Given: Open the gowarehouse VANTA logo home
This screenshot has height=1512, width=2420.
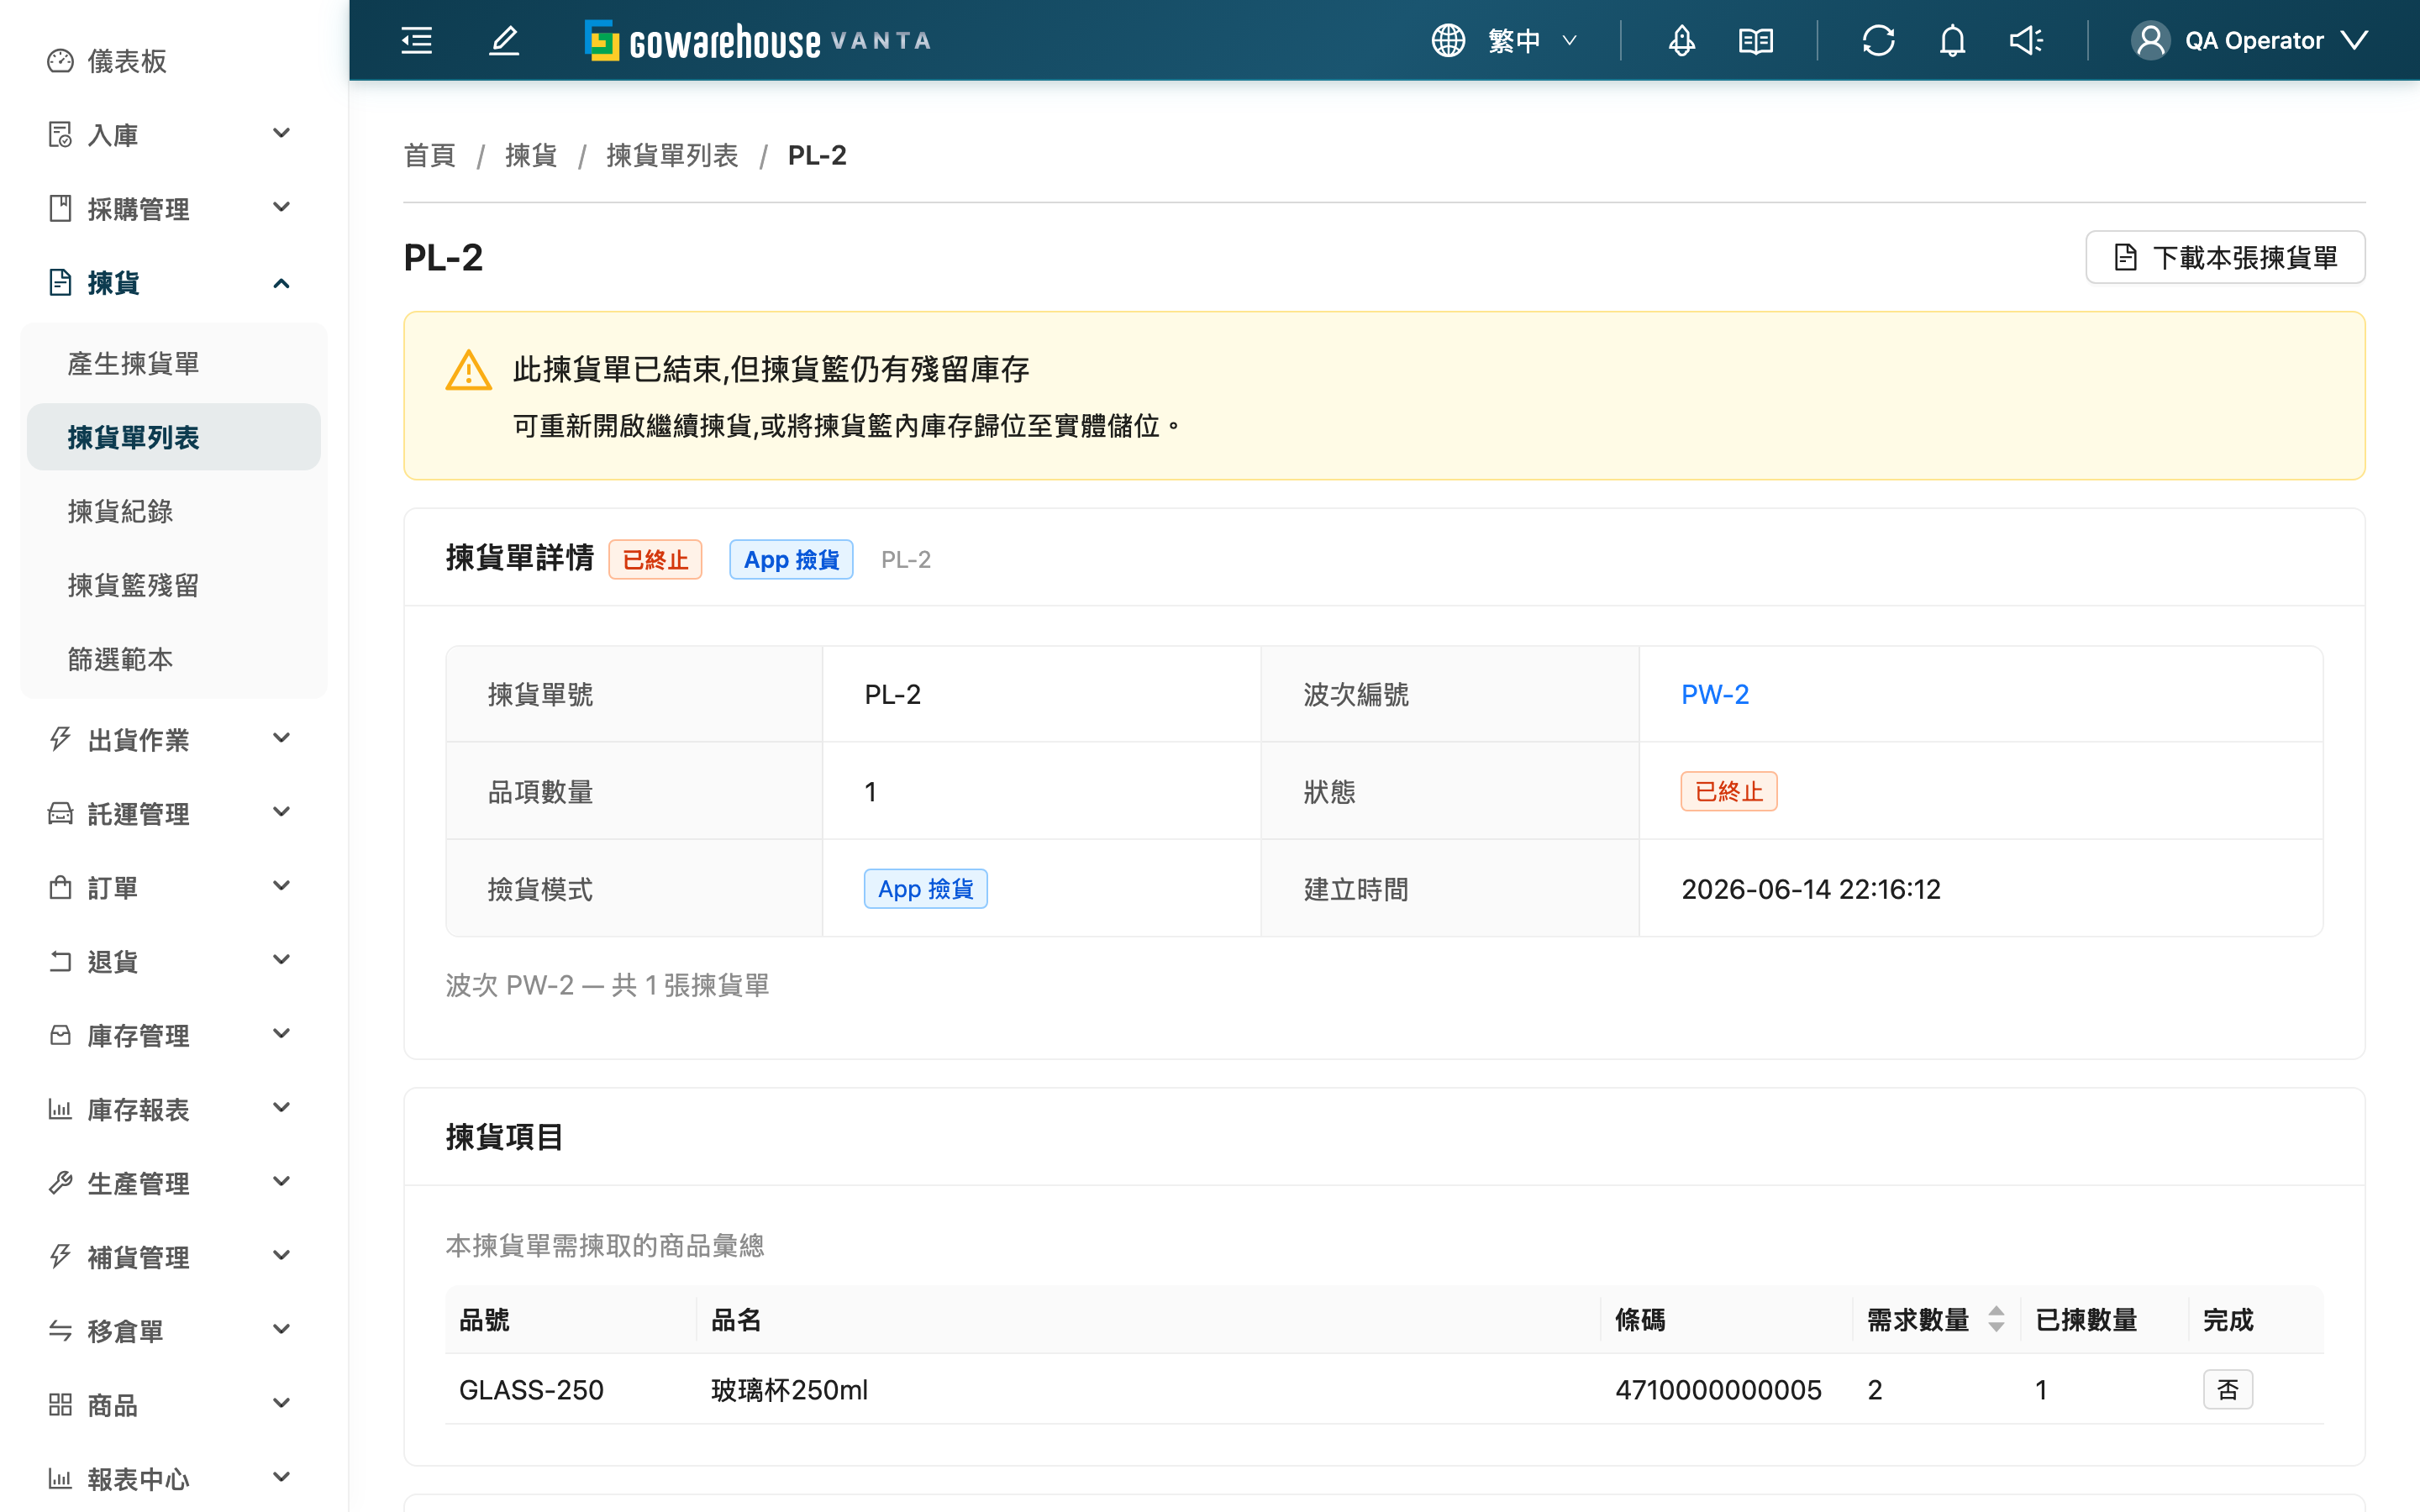Looking at the screenshot, I should [758, 41].
